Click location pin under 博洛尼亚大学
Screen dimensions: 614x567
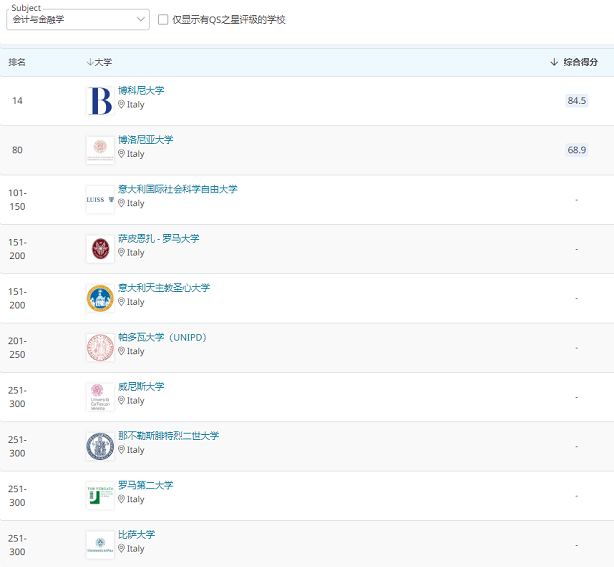(121, 154)
